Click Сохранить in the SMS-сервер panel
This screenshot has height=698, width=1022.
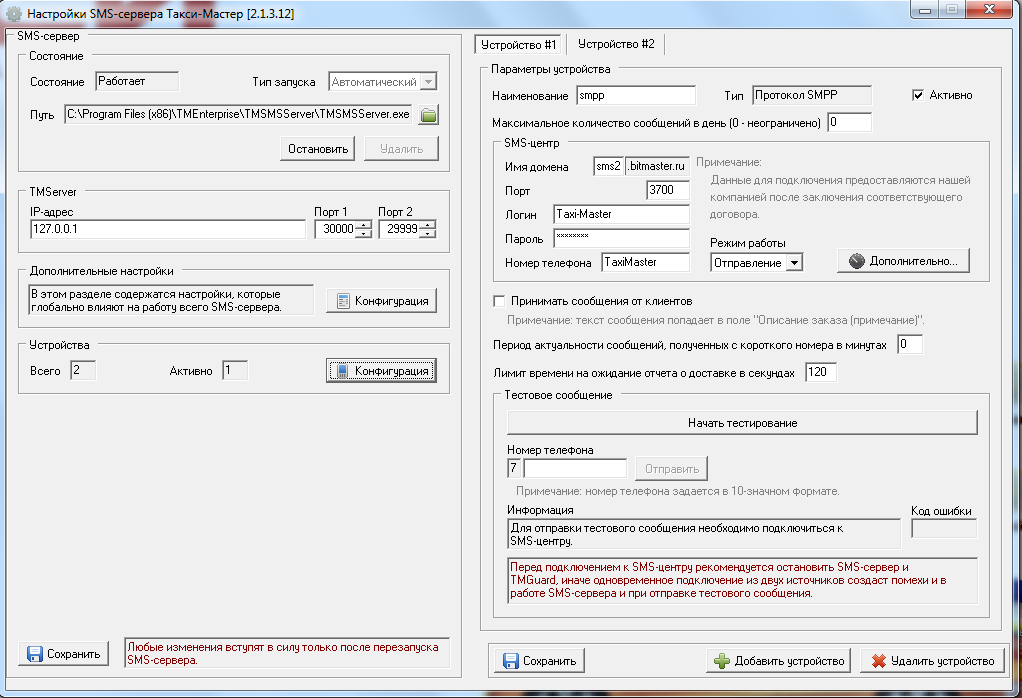(x=63, y=654)
